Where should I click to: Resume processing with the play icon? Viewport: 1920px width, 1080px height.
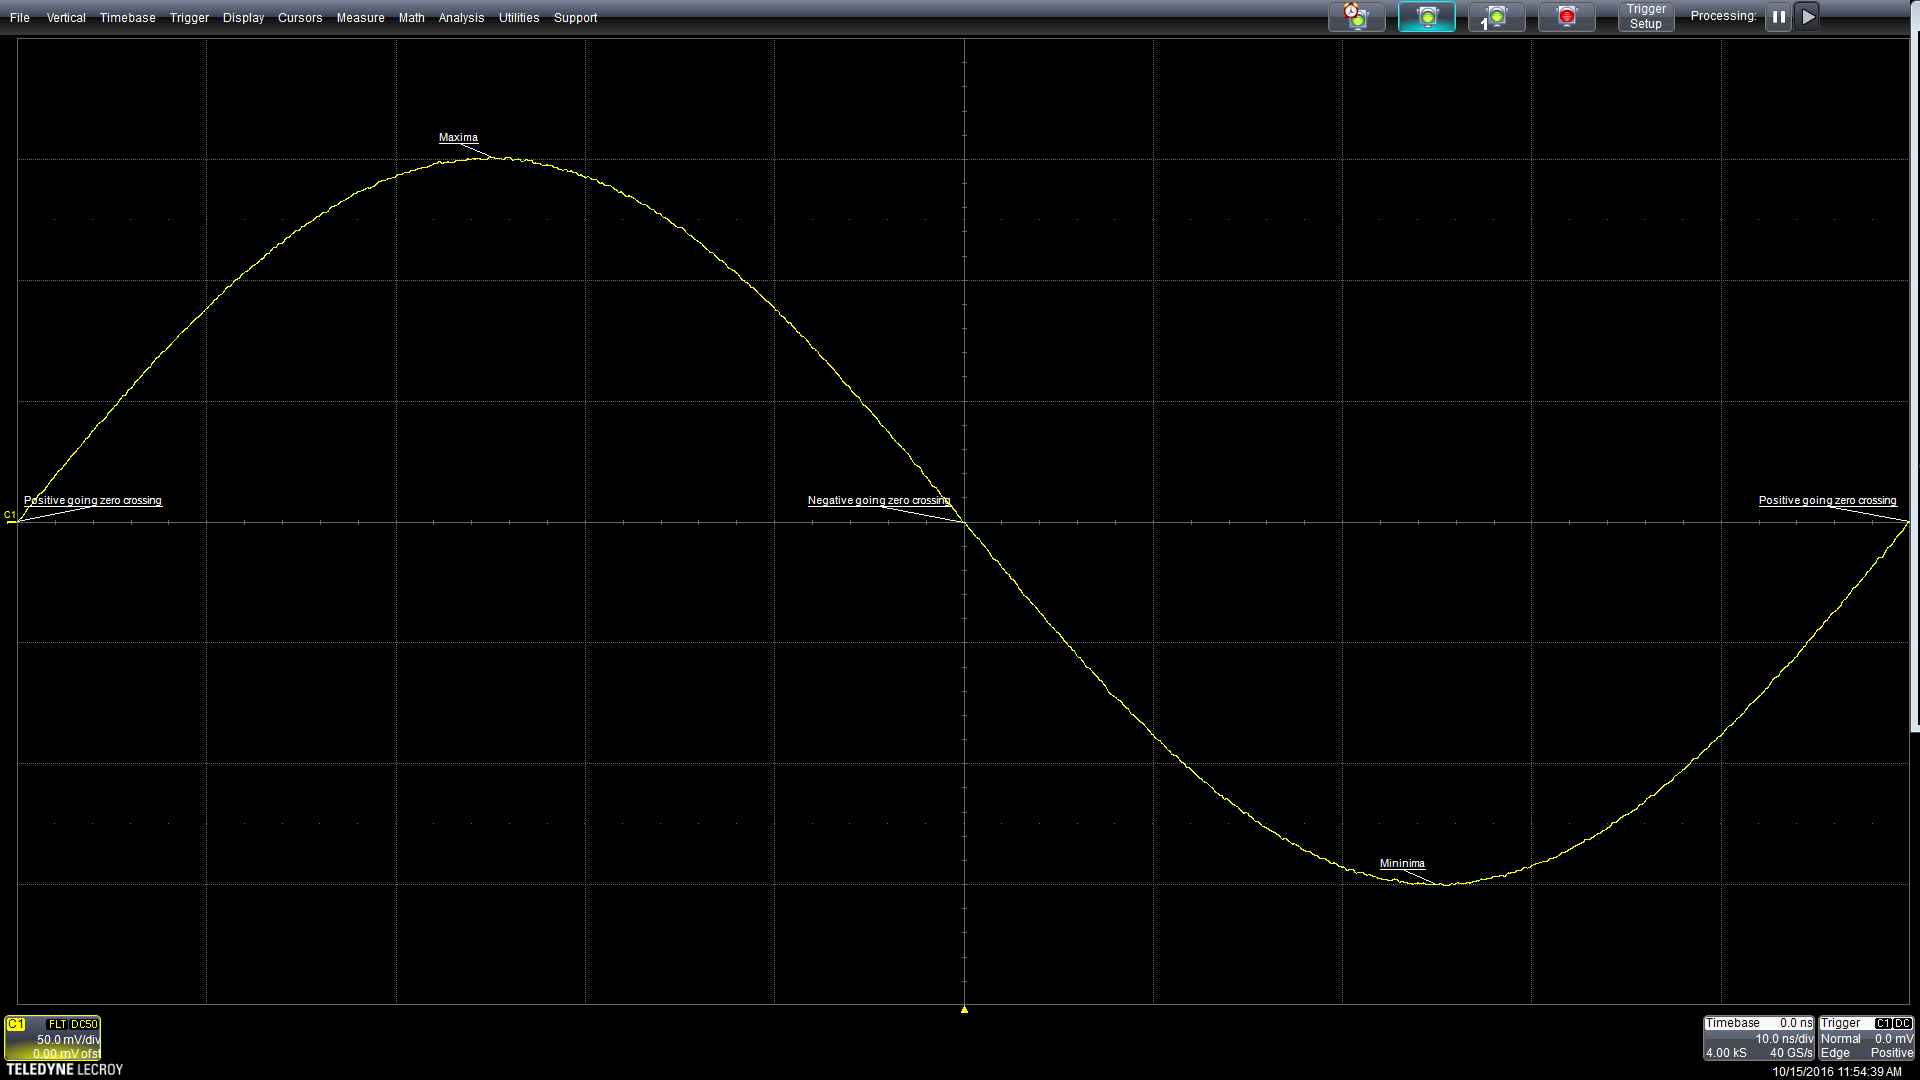pos(1807,16)
